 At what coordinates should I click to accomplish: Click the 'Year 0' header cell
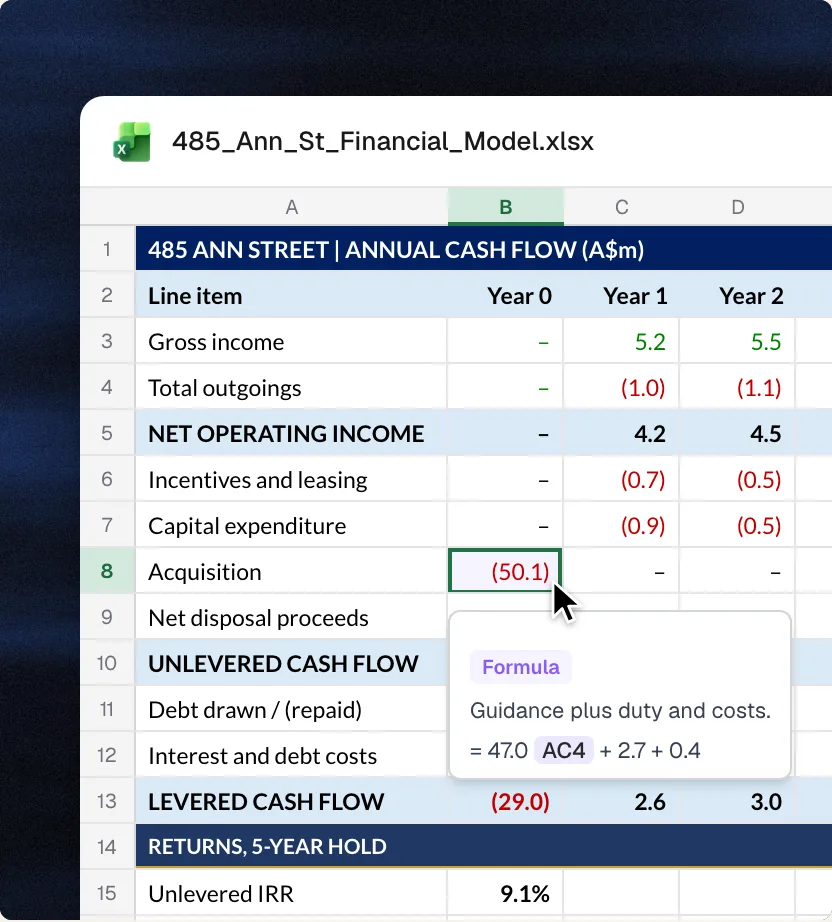pyautogui.click(x=505, y=295)
